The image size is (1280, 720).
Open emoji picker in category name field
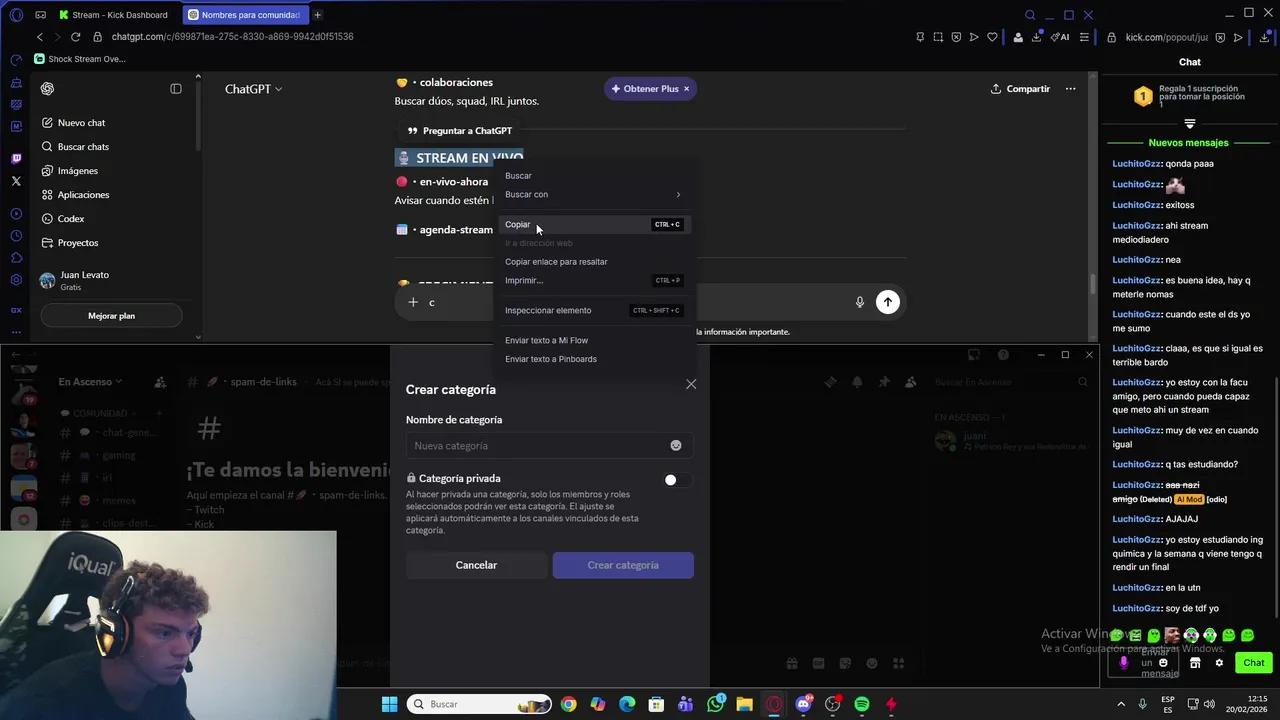676,446
